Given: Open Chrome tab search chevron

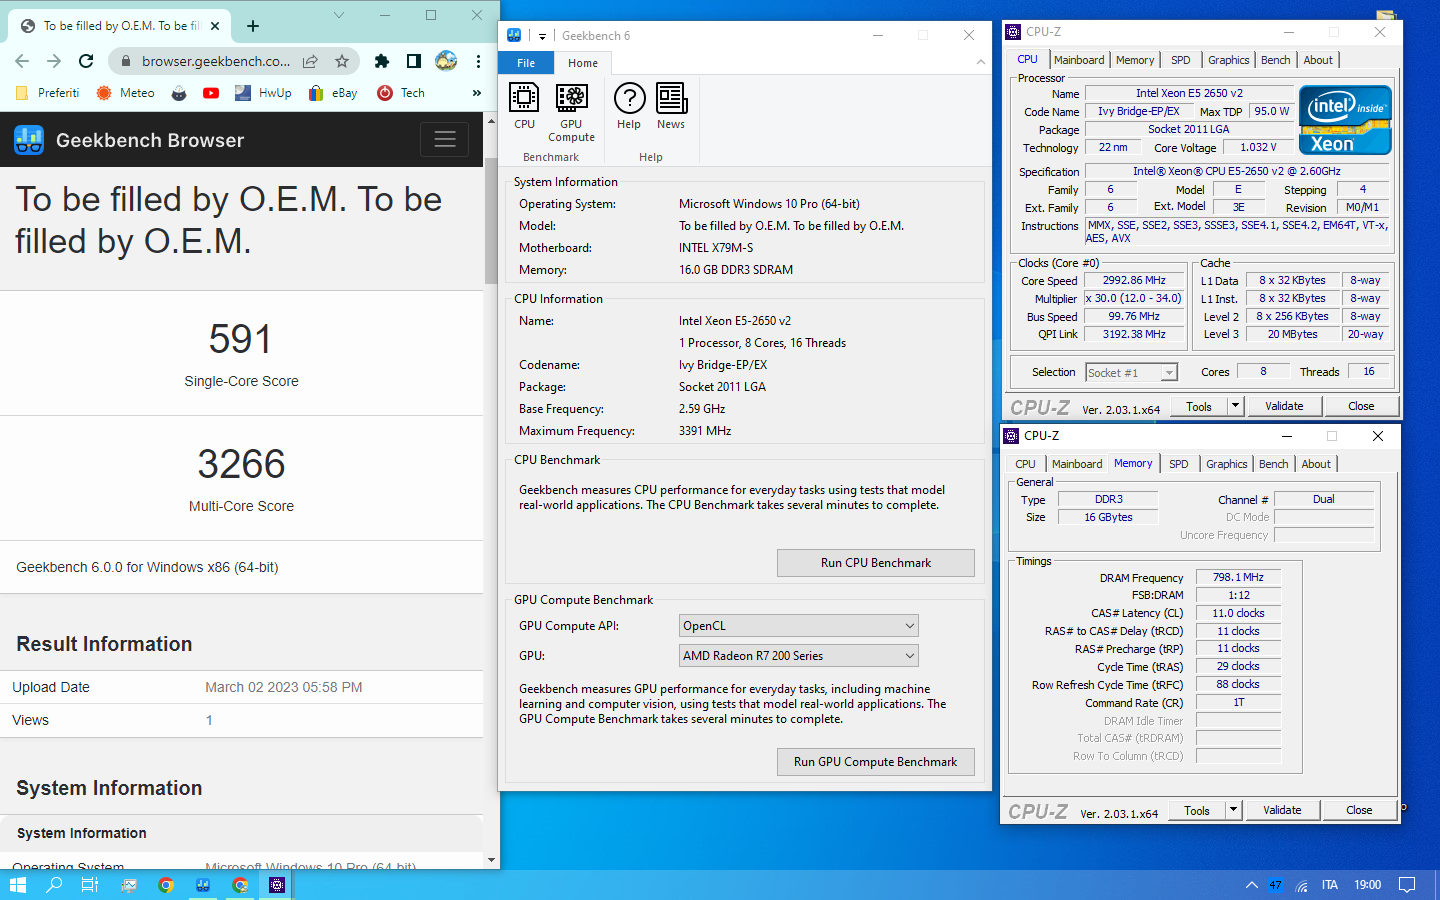Looking at the screenshot, I should pyautogui.click(x=339, y=15).
